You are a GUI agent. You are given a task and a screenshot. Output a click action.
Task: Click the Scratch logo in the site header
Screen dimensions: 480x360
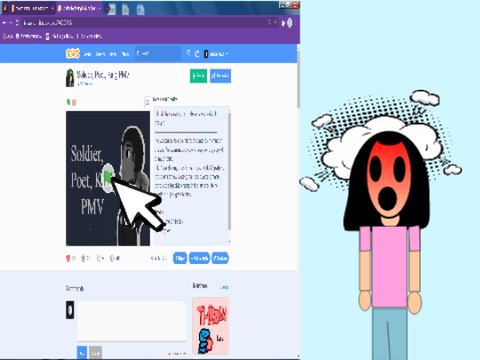(x=73, y=53)
